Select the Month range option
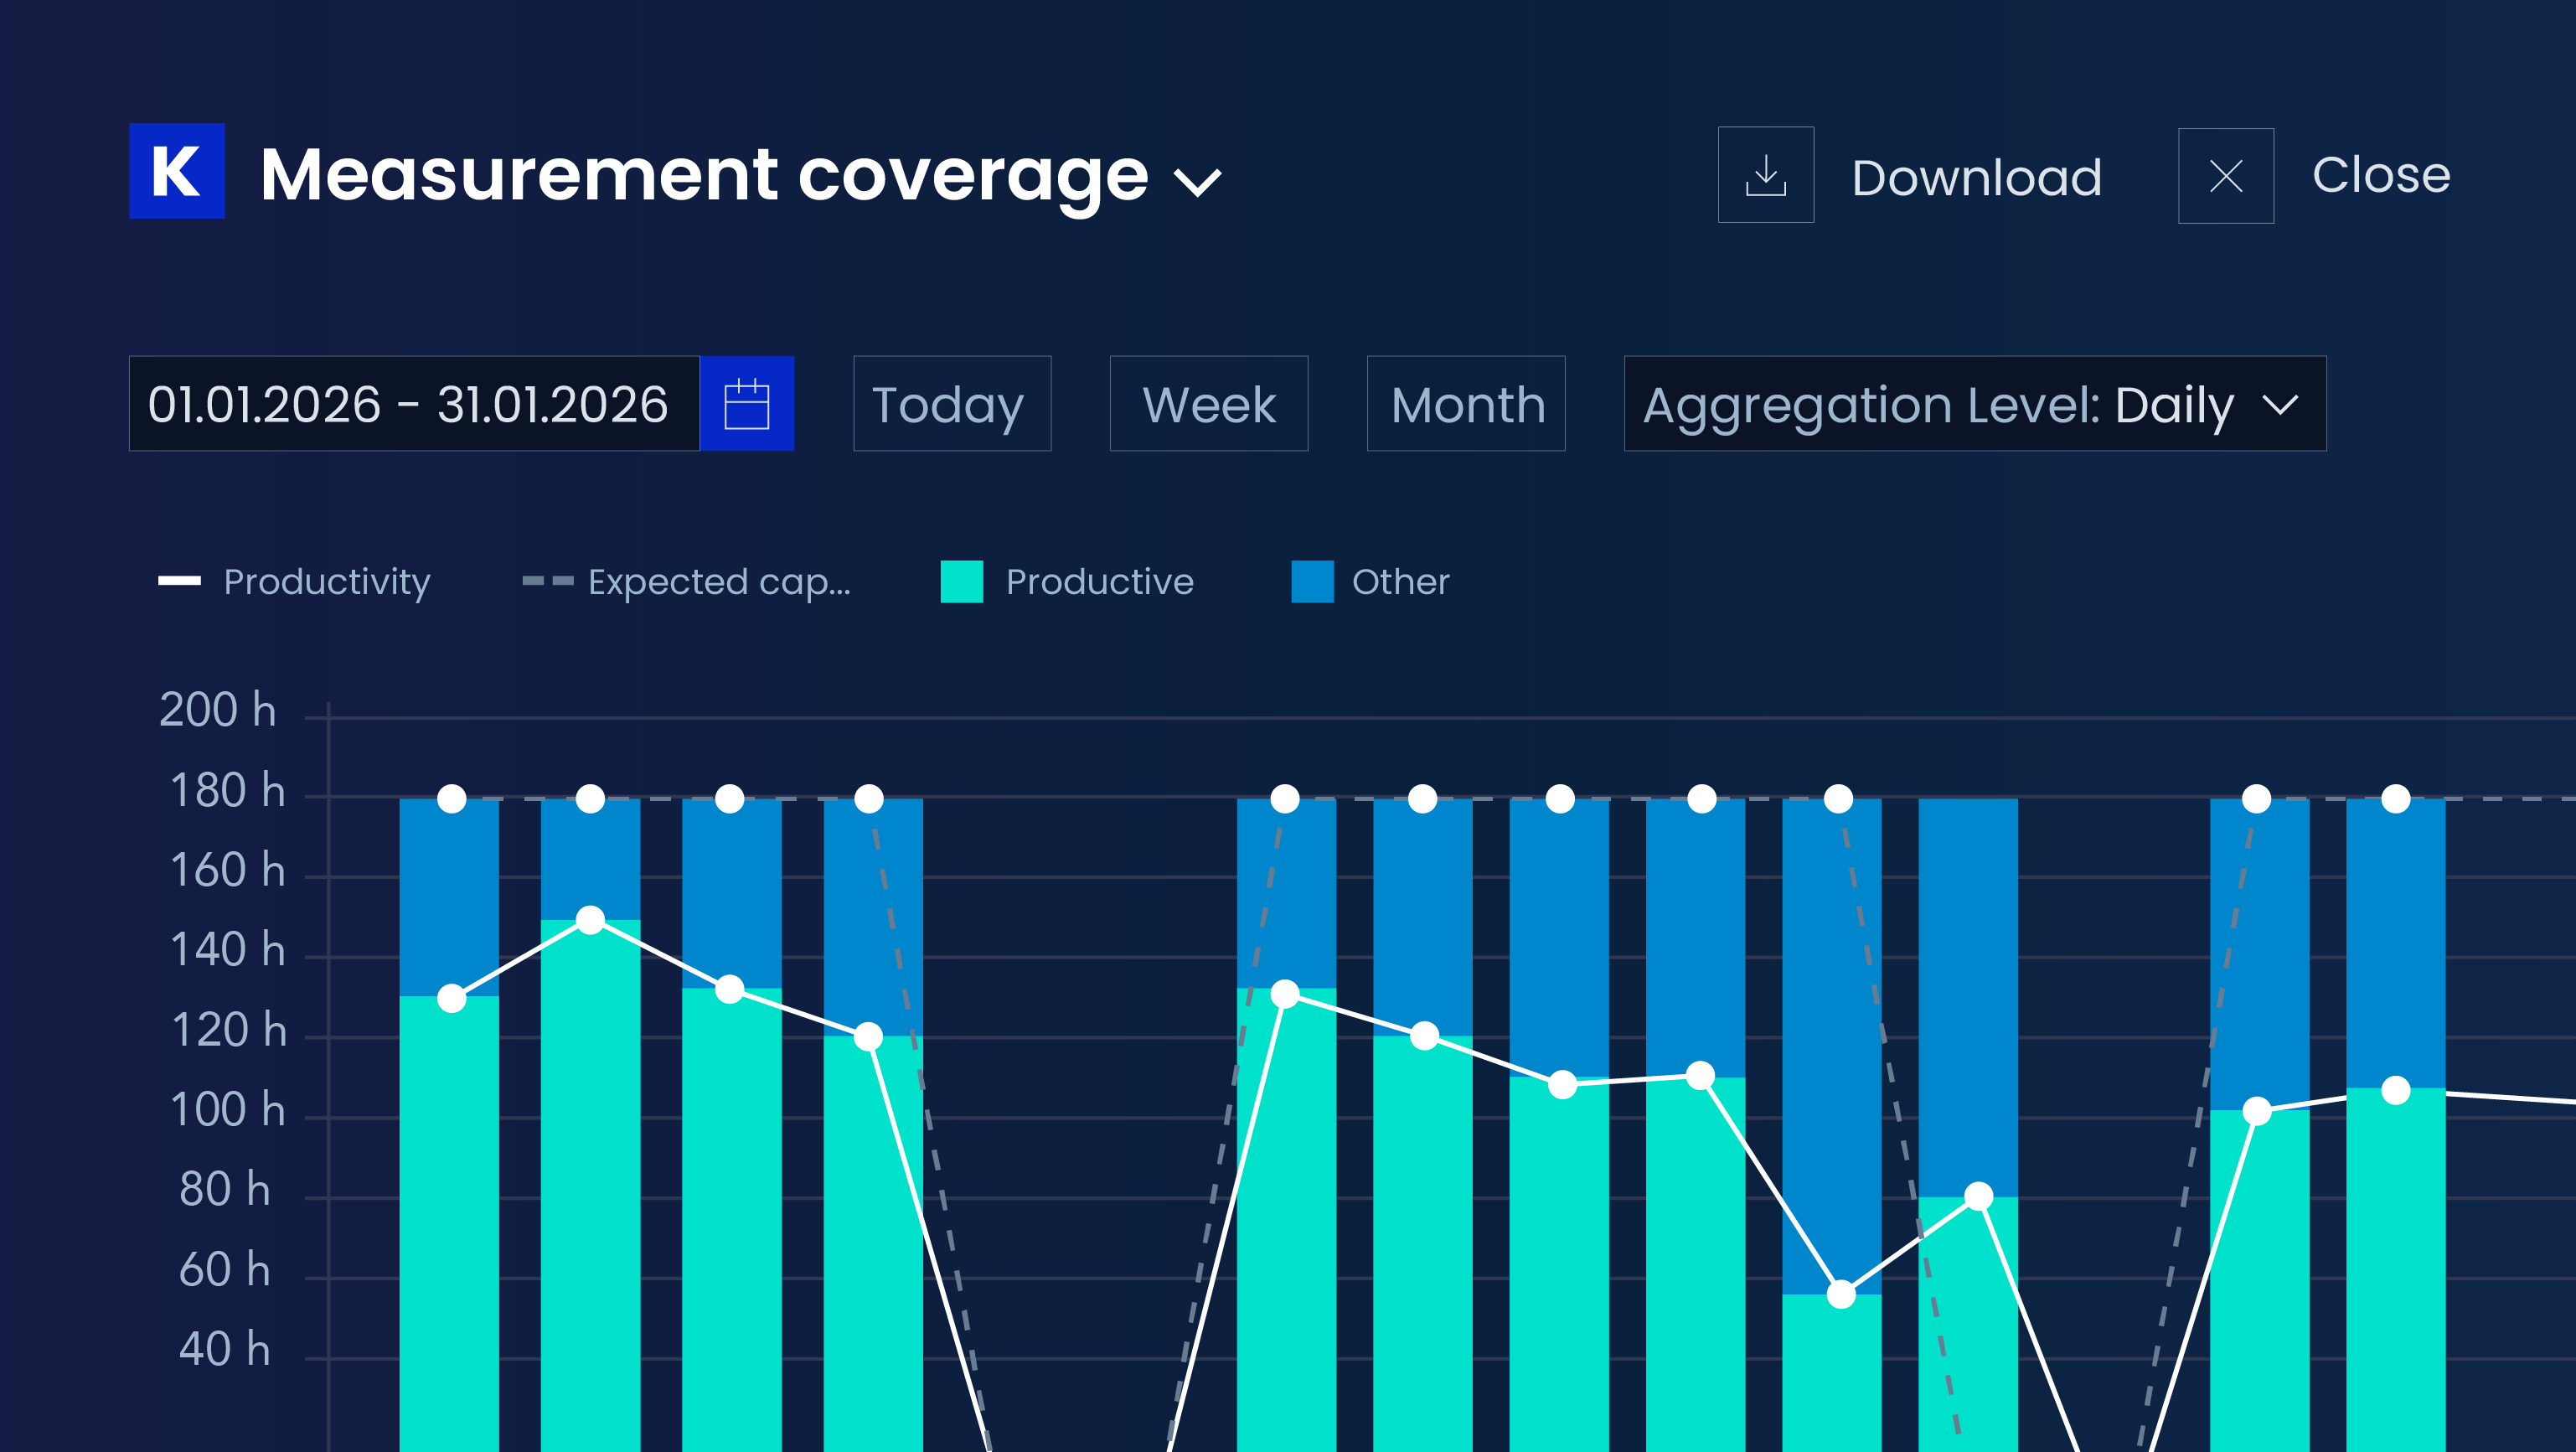This screenshot has width=2576, height=1452. [1466, 404]
